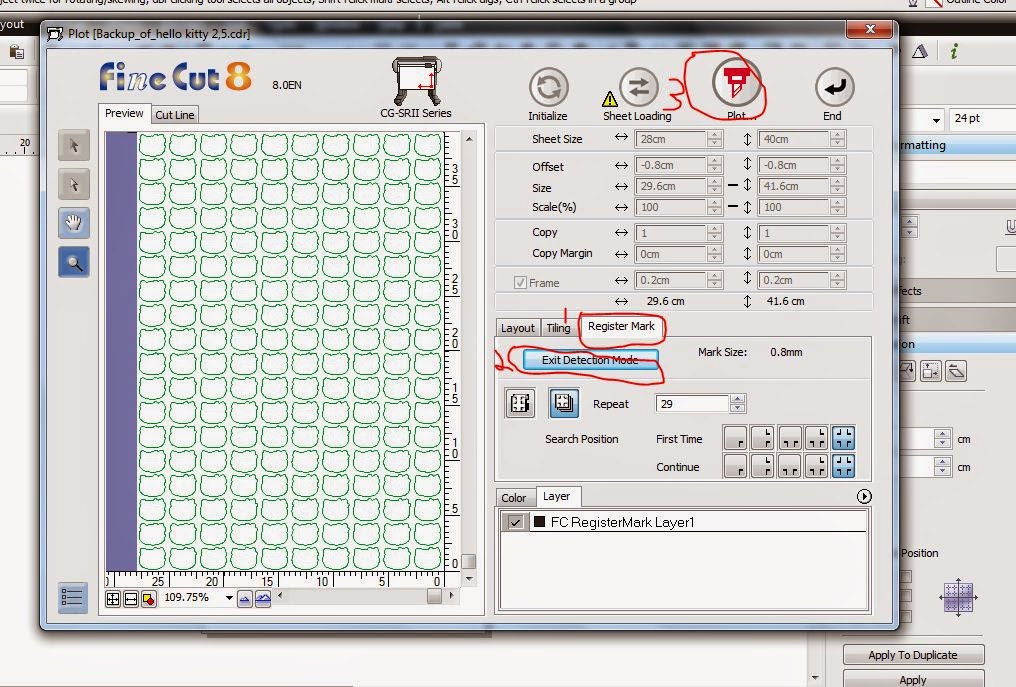Screen dimensions: 1016x687
Task: Click the Plot cutter icon
Action: [x=737, y=84]
